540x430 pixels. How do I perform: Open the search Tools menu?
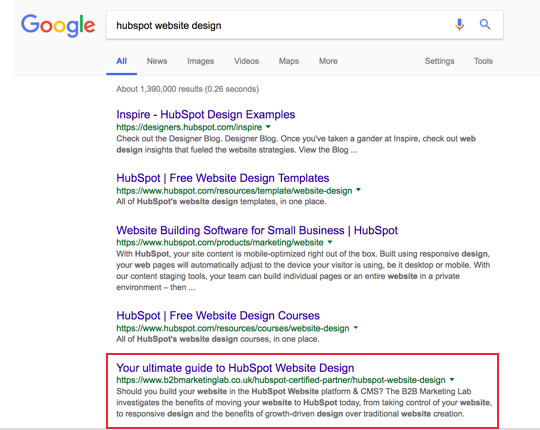[x=483, y=61]
